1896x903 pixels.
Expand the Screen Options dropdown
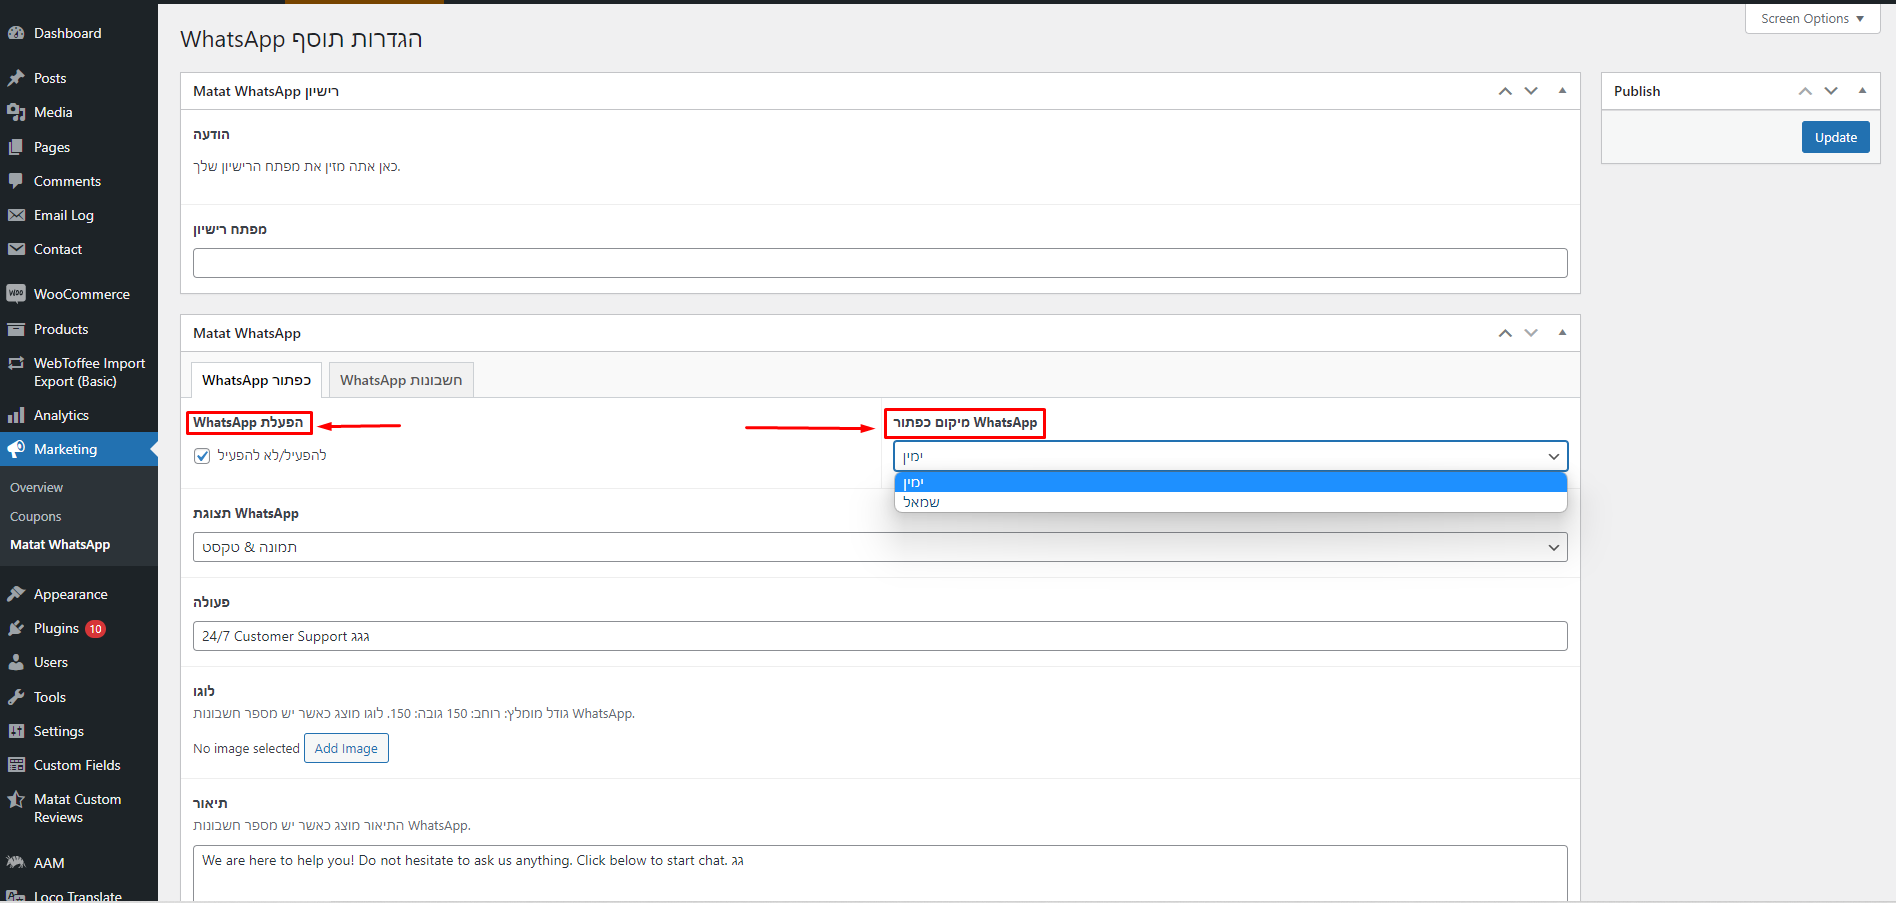[x=1811, y=19]
